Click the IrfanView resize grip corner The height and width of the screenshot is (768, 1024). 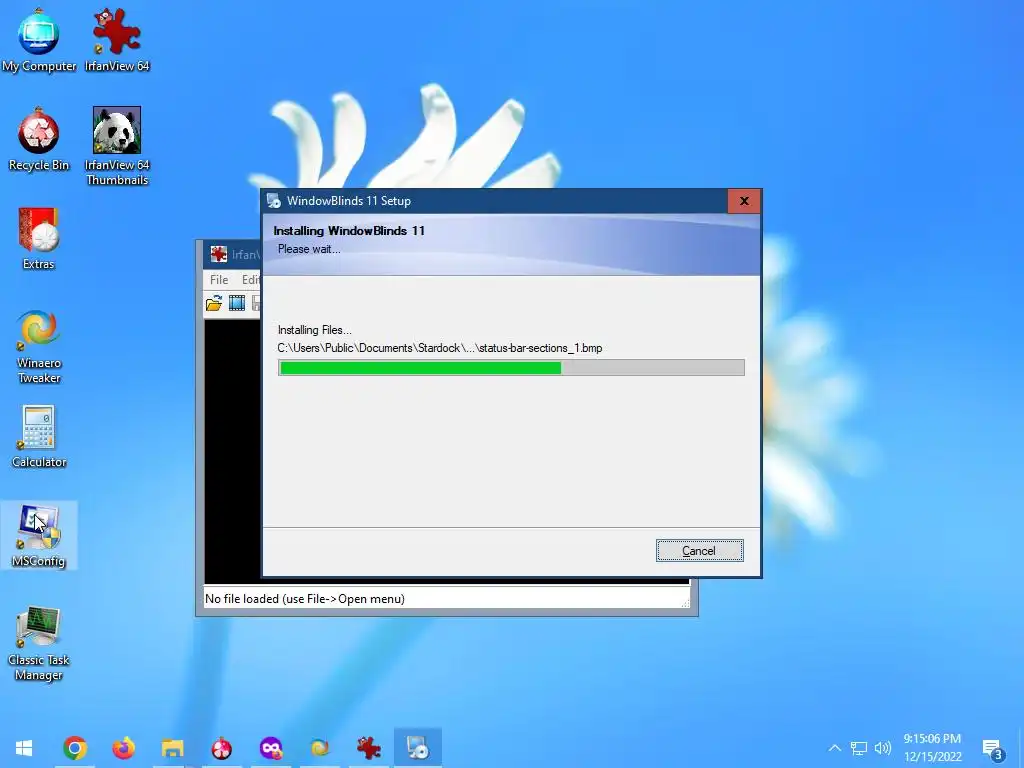pyautogui.click(x=685, y=603)
